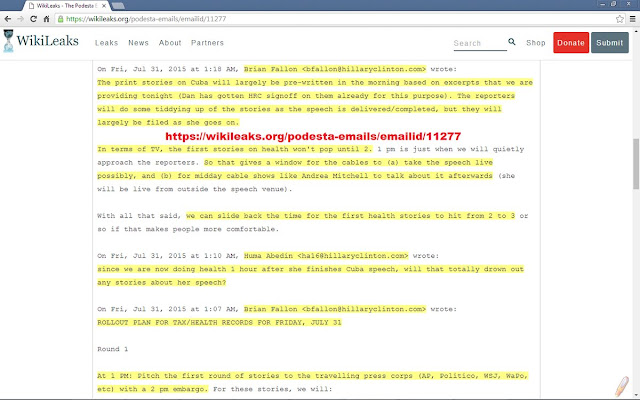Click the red Donate button
640x400 pixels.
click(x=571, y=42)
